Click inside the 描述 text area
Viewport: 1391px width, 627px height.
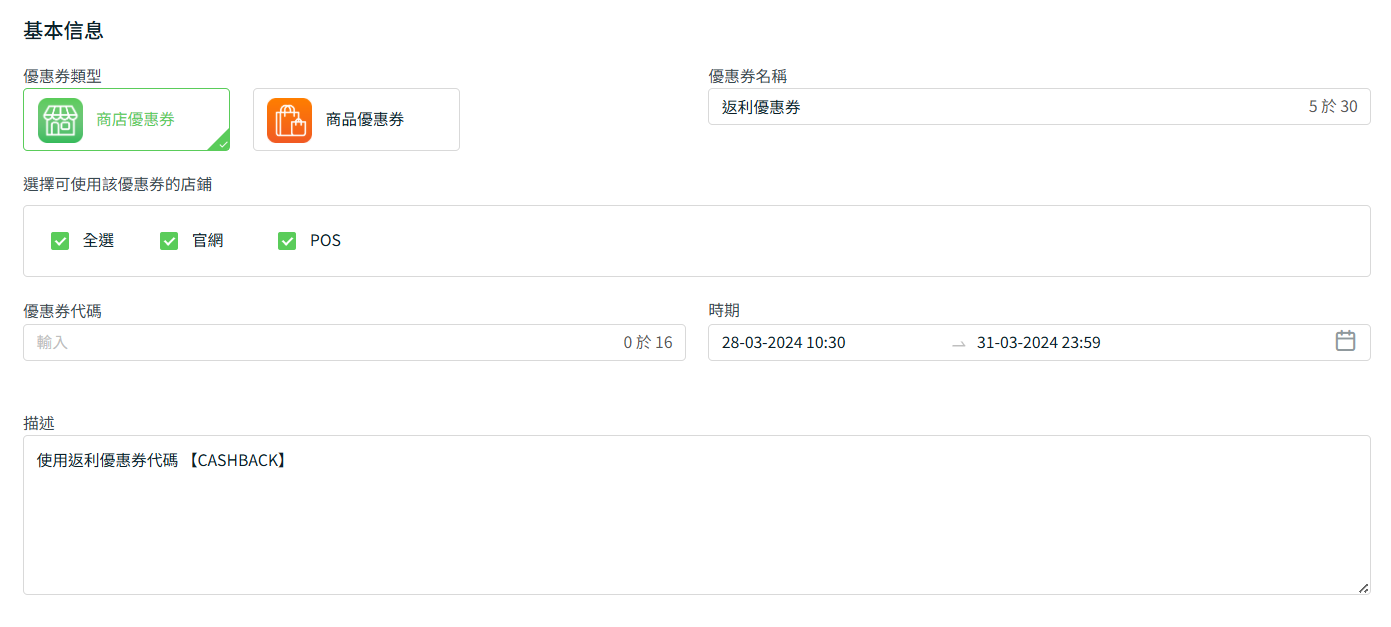click(696, 520)
